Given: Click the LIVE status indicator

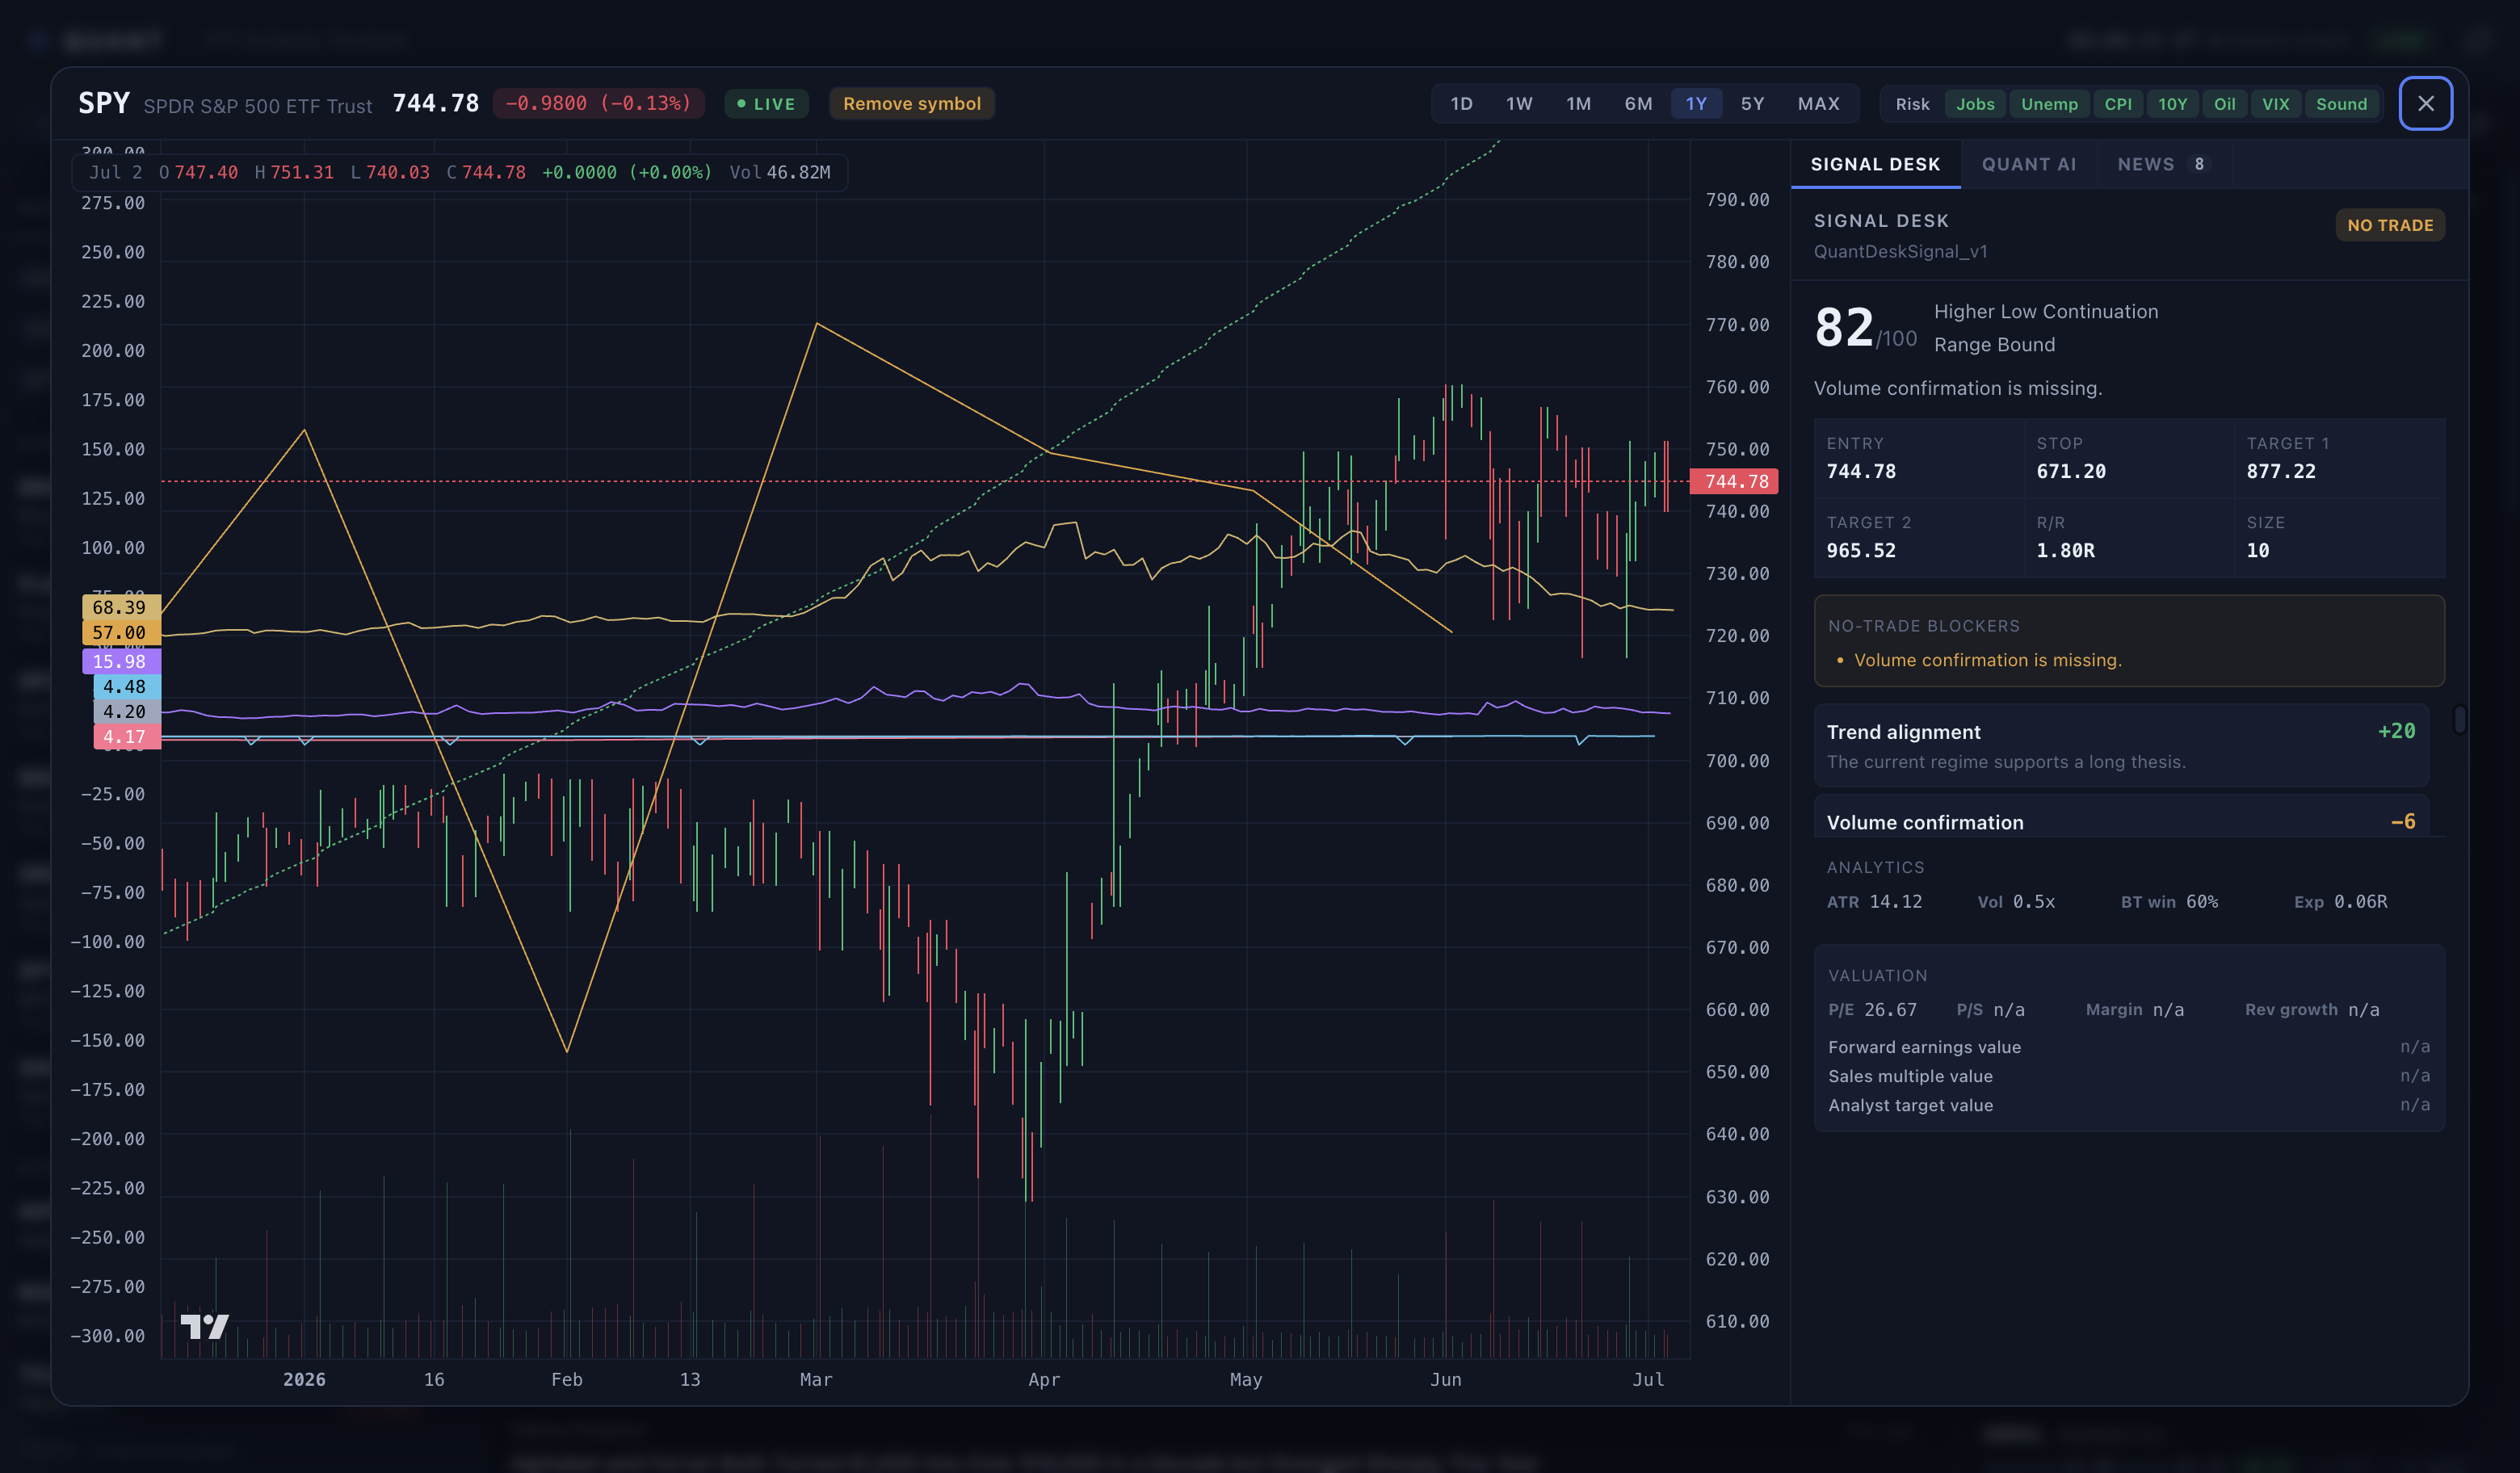Looking at the screenshot, I should click(766, 103).
